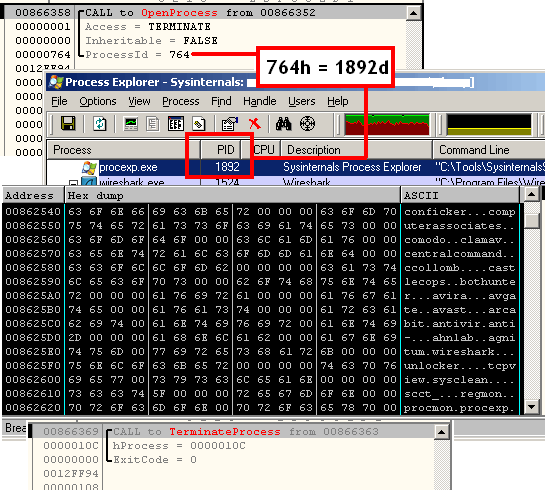This screenshot has height=490, width=545.
Task: Click the CPU usage history graph
Action: (x=387, y=124)
